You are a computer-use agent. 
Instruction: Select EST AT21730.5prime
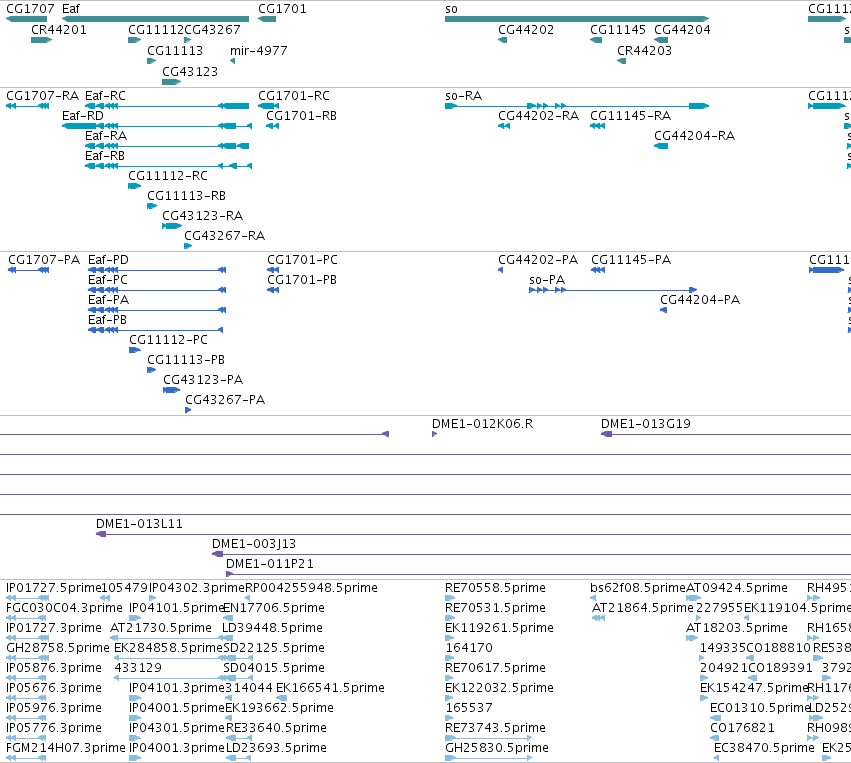point(161,628)
